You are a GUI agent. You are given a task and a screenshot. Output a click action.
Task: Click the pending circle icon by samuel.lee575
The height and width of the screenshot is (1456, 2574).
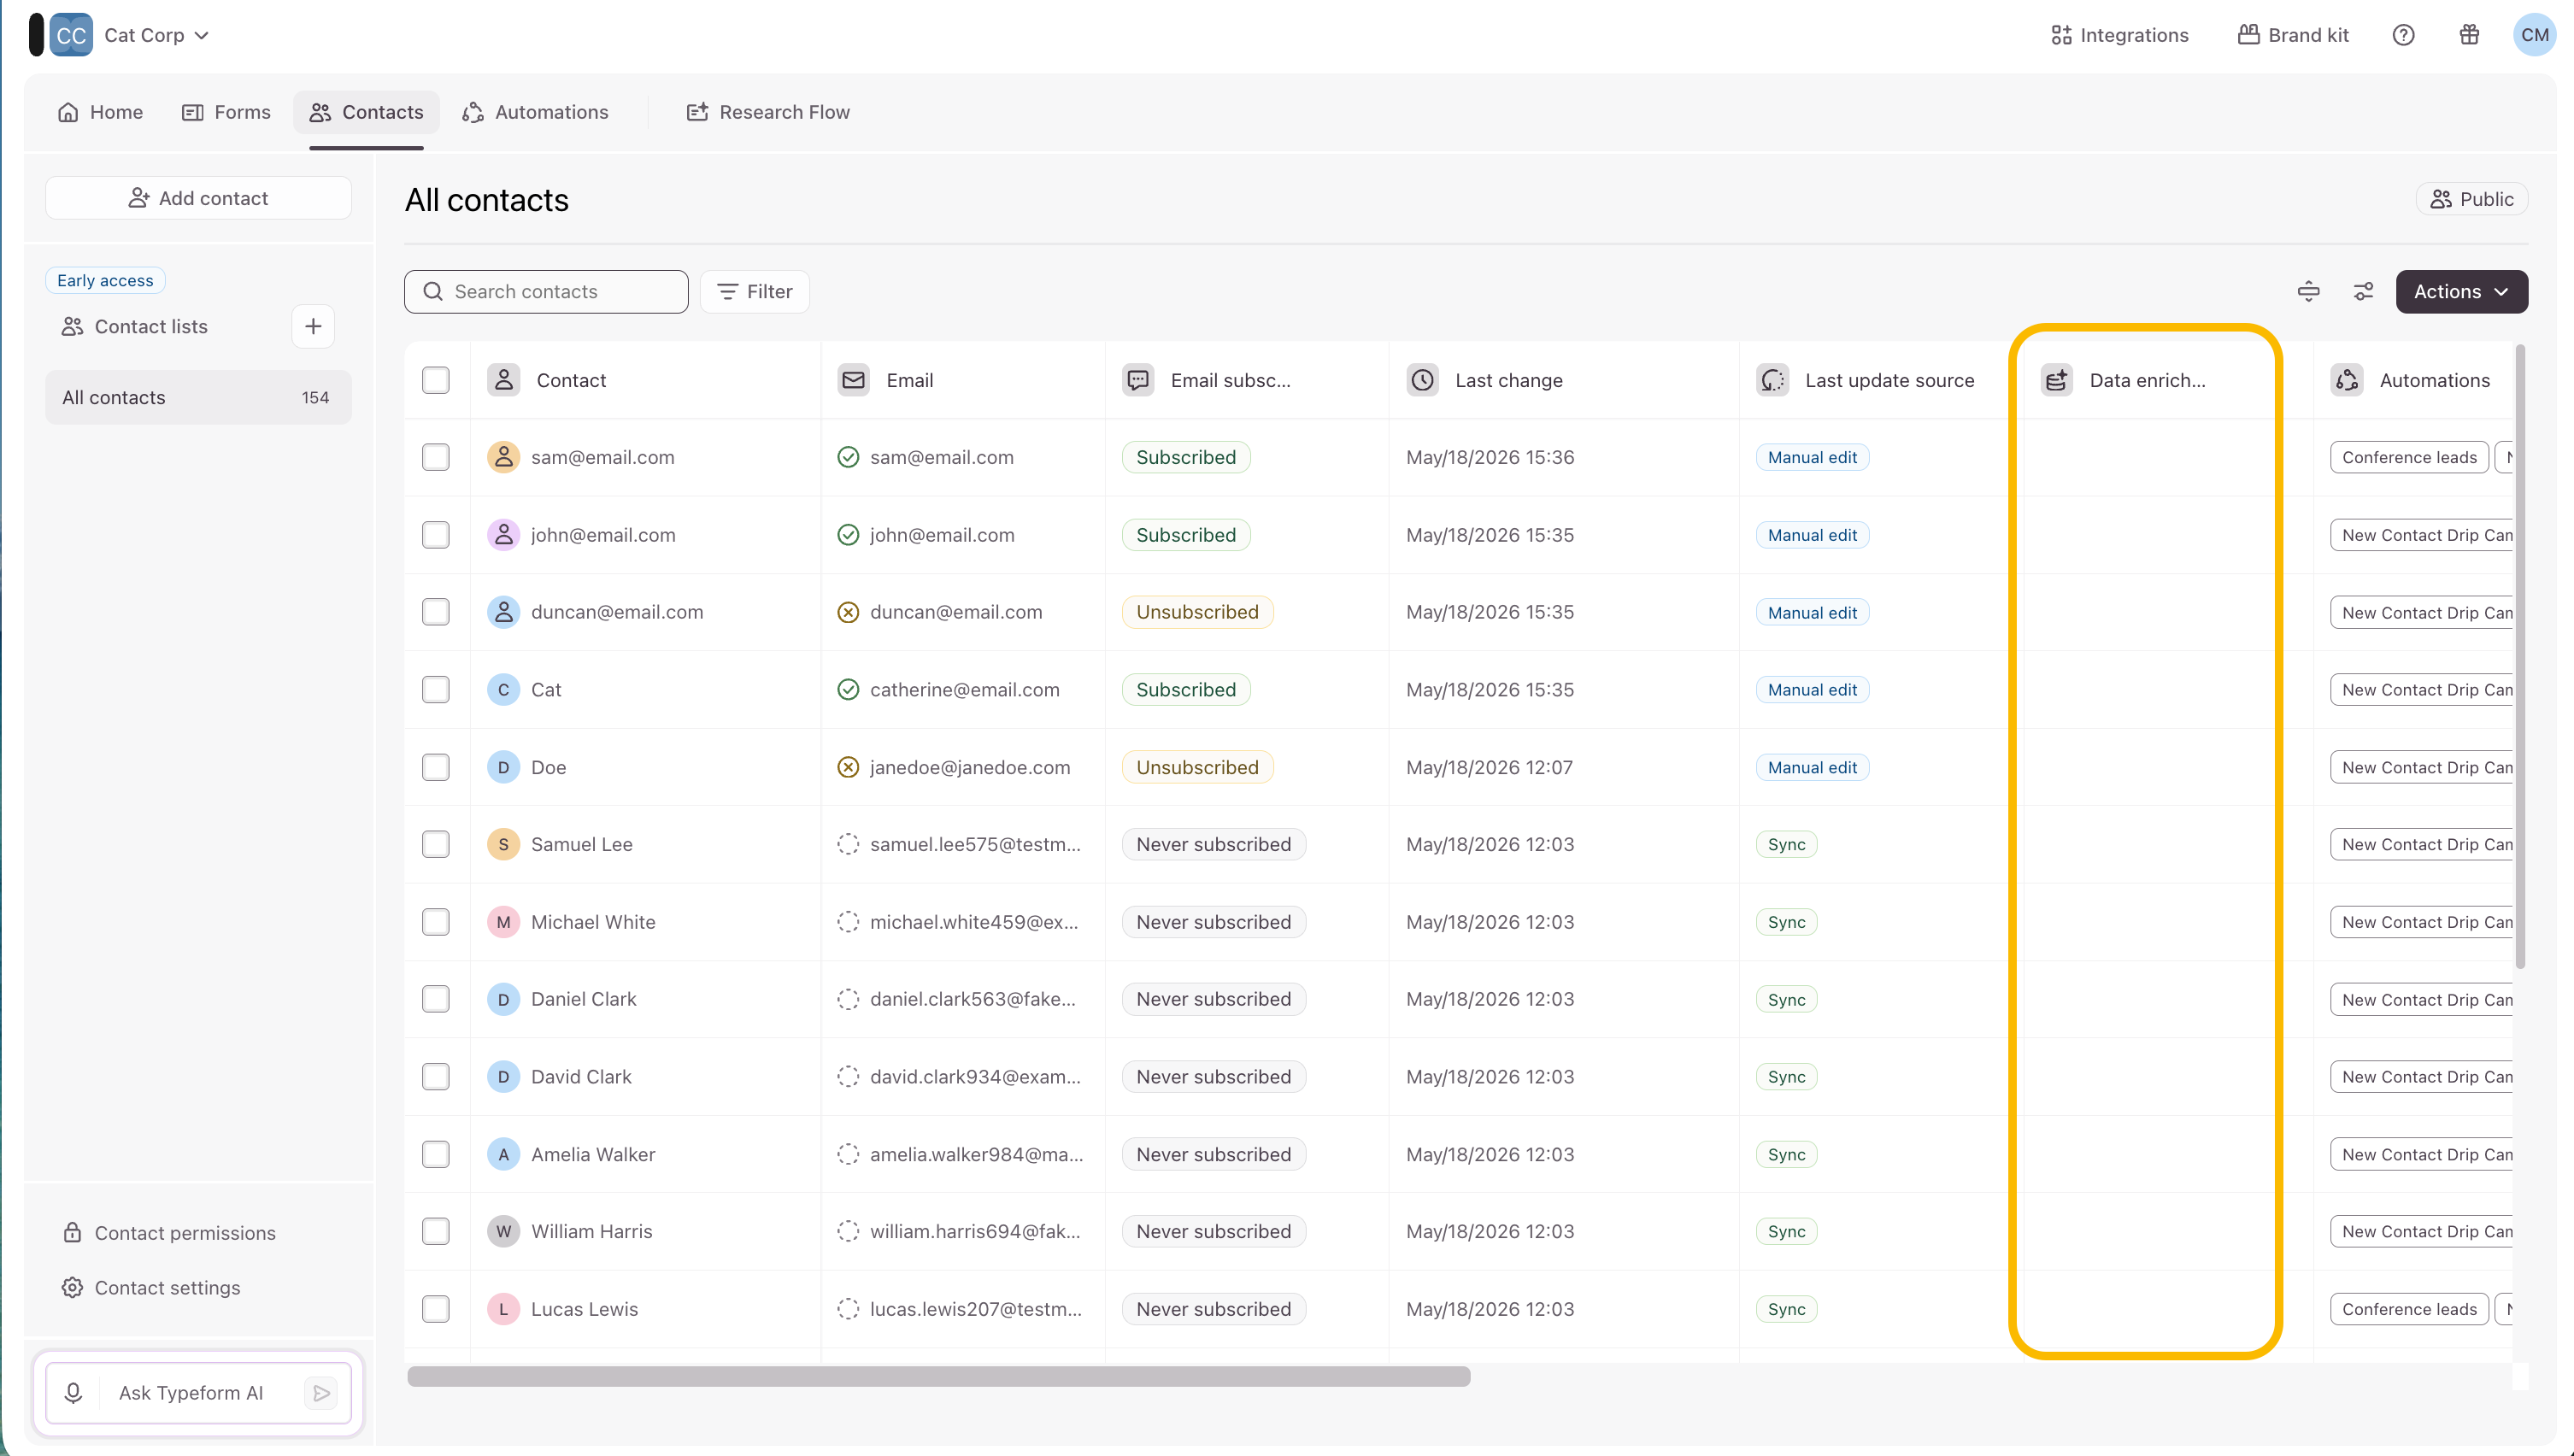[848, 844]
